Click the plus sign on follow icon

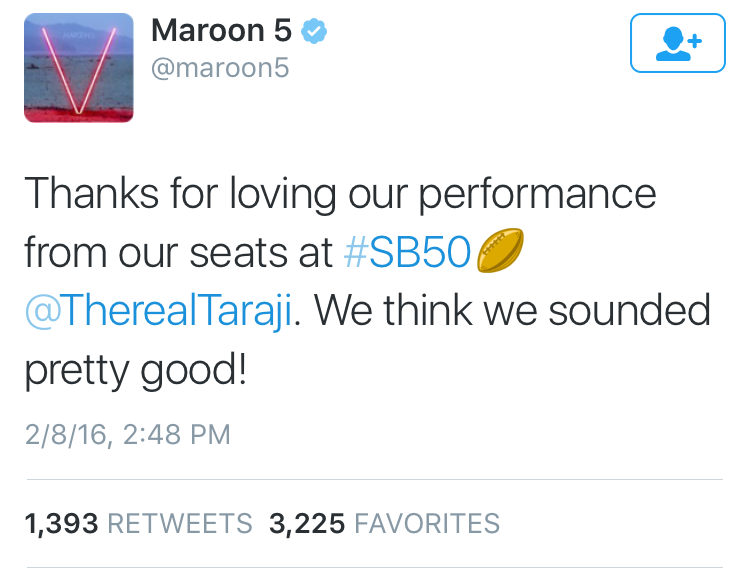[x=695, y=41]
